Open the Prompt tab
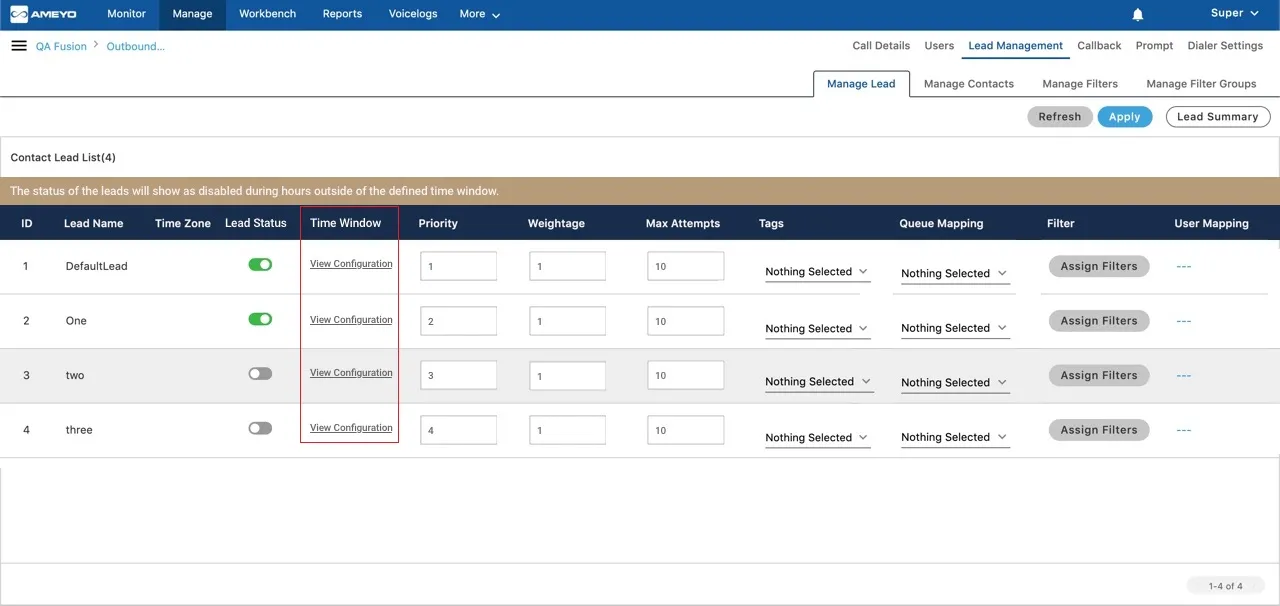This screenshot has width=1280, height=606. point(1154,46)
